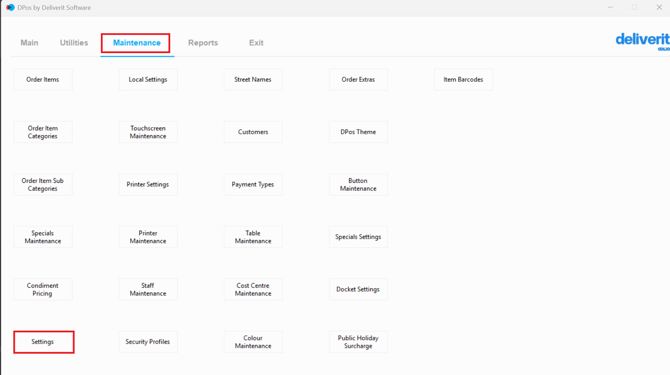Open DPos Theme settings
This screenshot has width=670, height=375.
coord(358,132)
